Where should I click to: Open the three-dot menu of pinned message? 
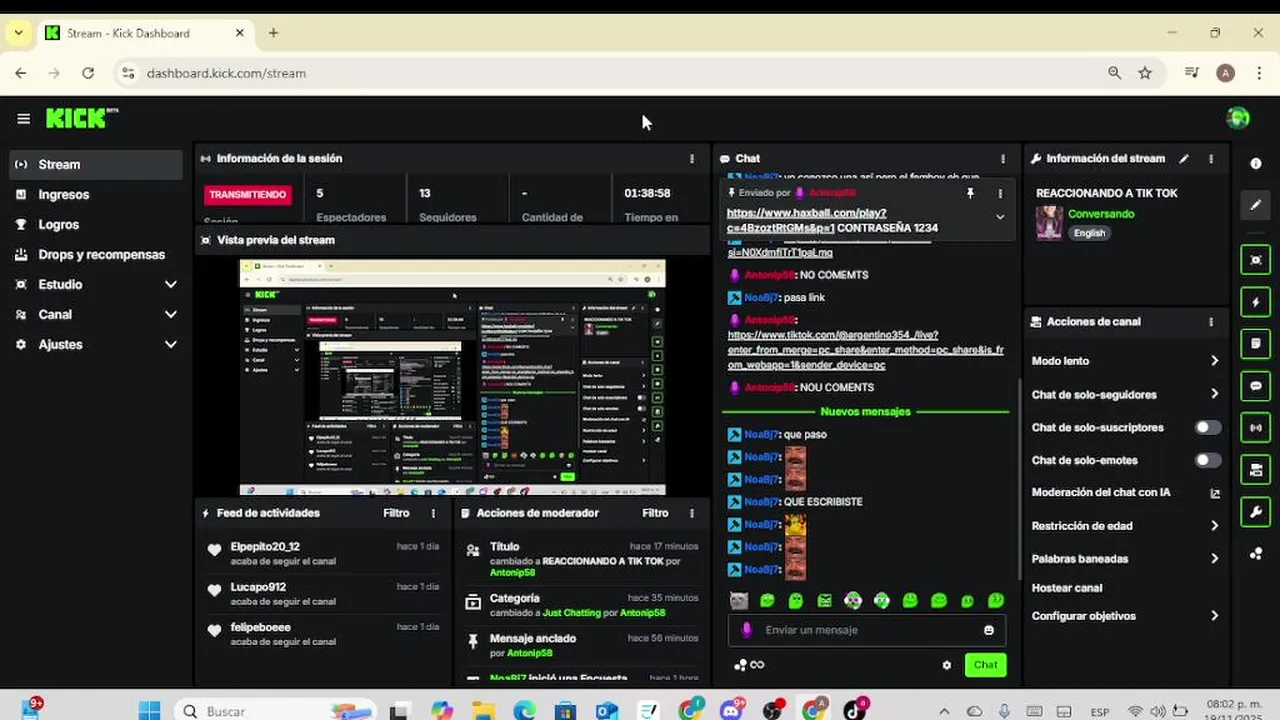coord(1000,193)
